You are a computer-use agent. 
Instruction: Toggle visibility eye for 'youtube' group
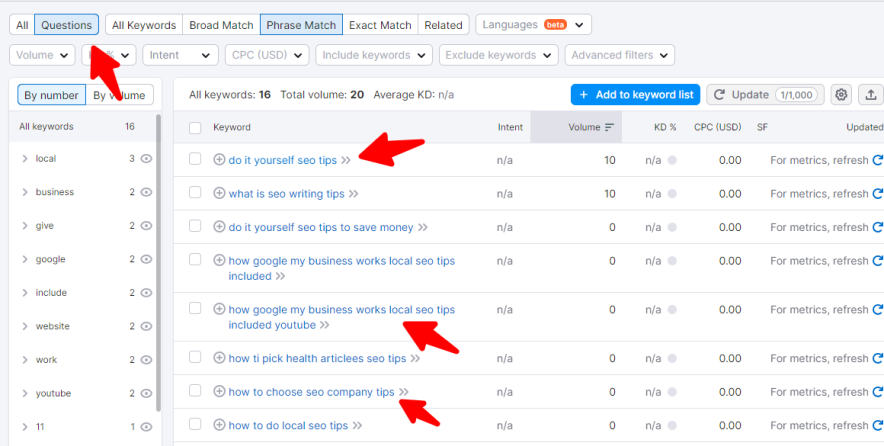(147, 394)
